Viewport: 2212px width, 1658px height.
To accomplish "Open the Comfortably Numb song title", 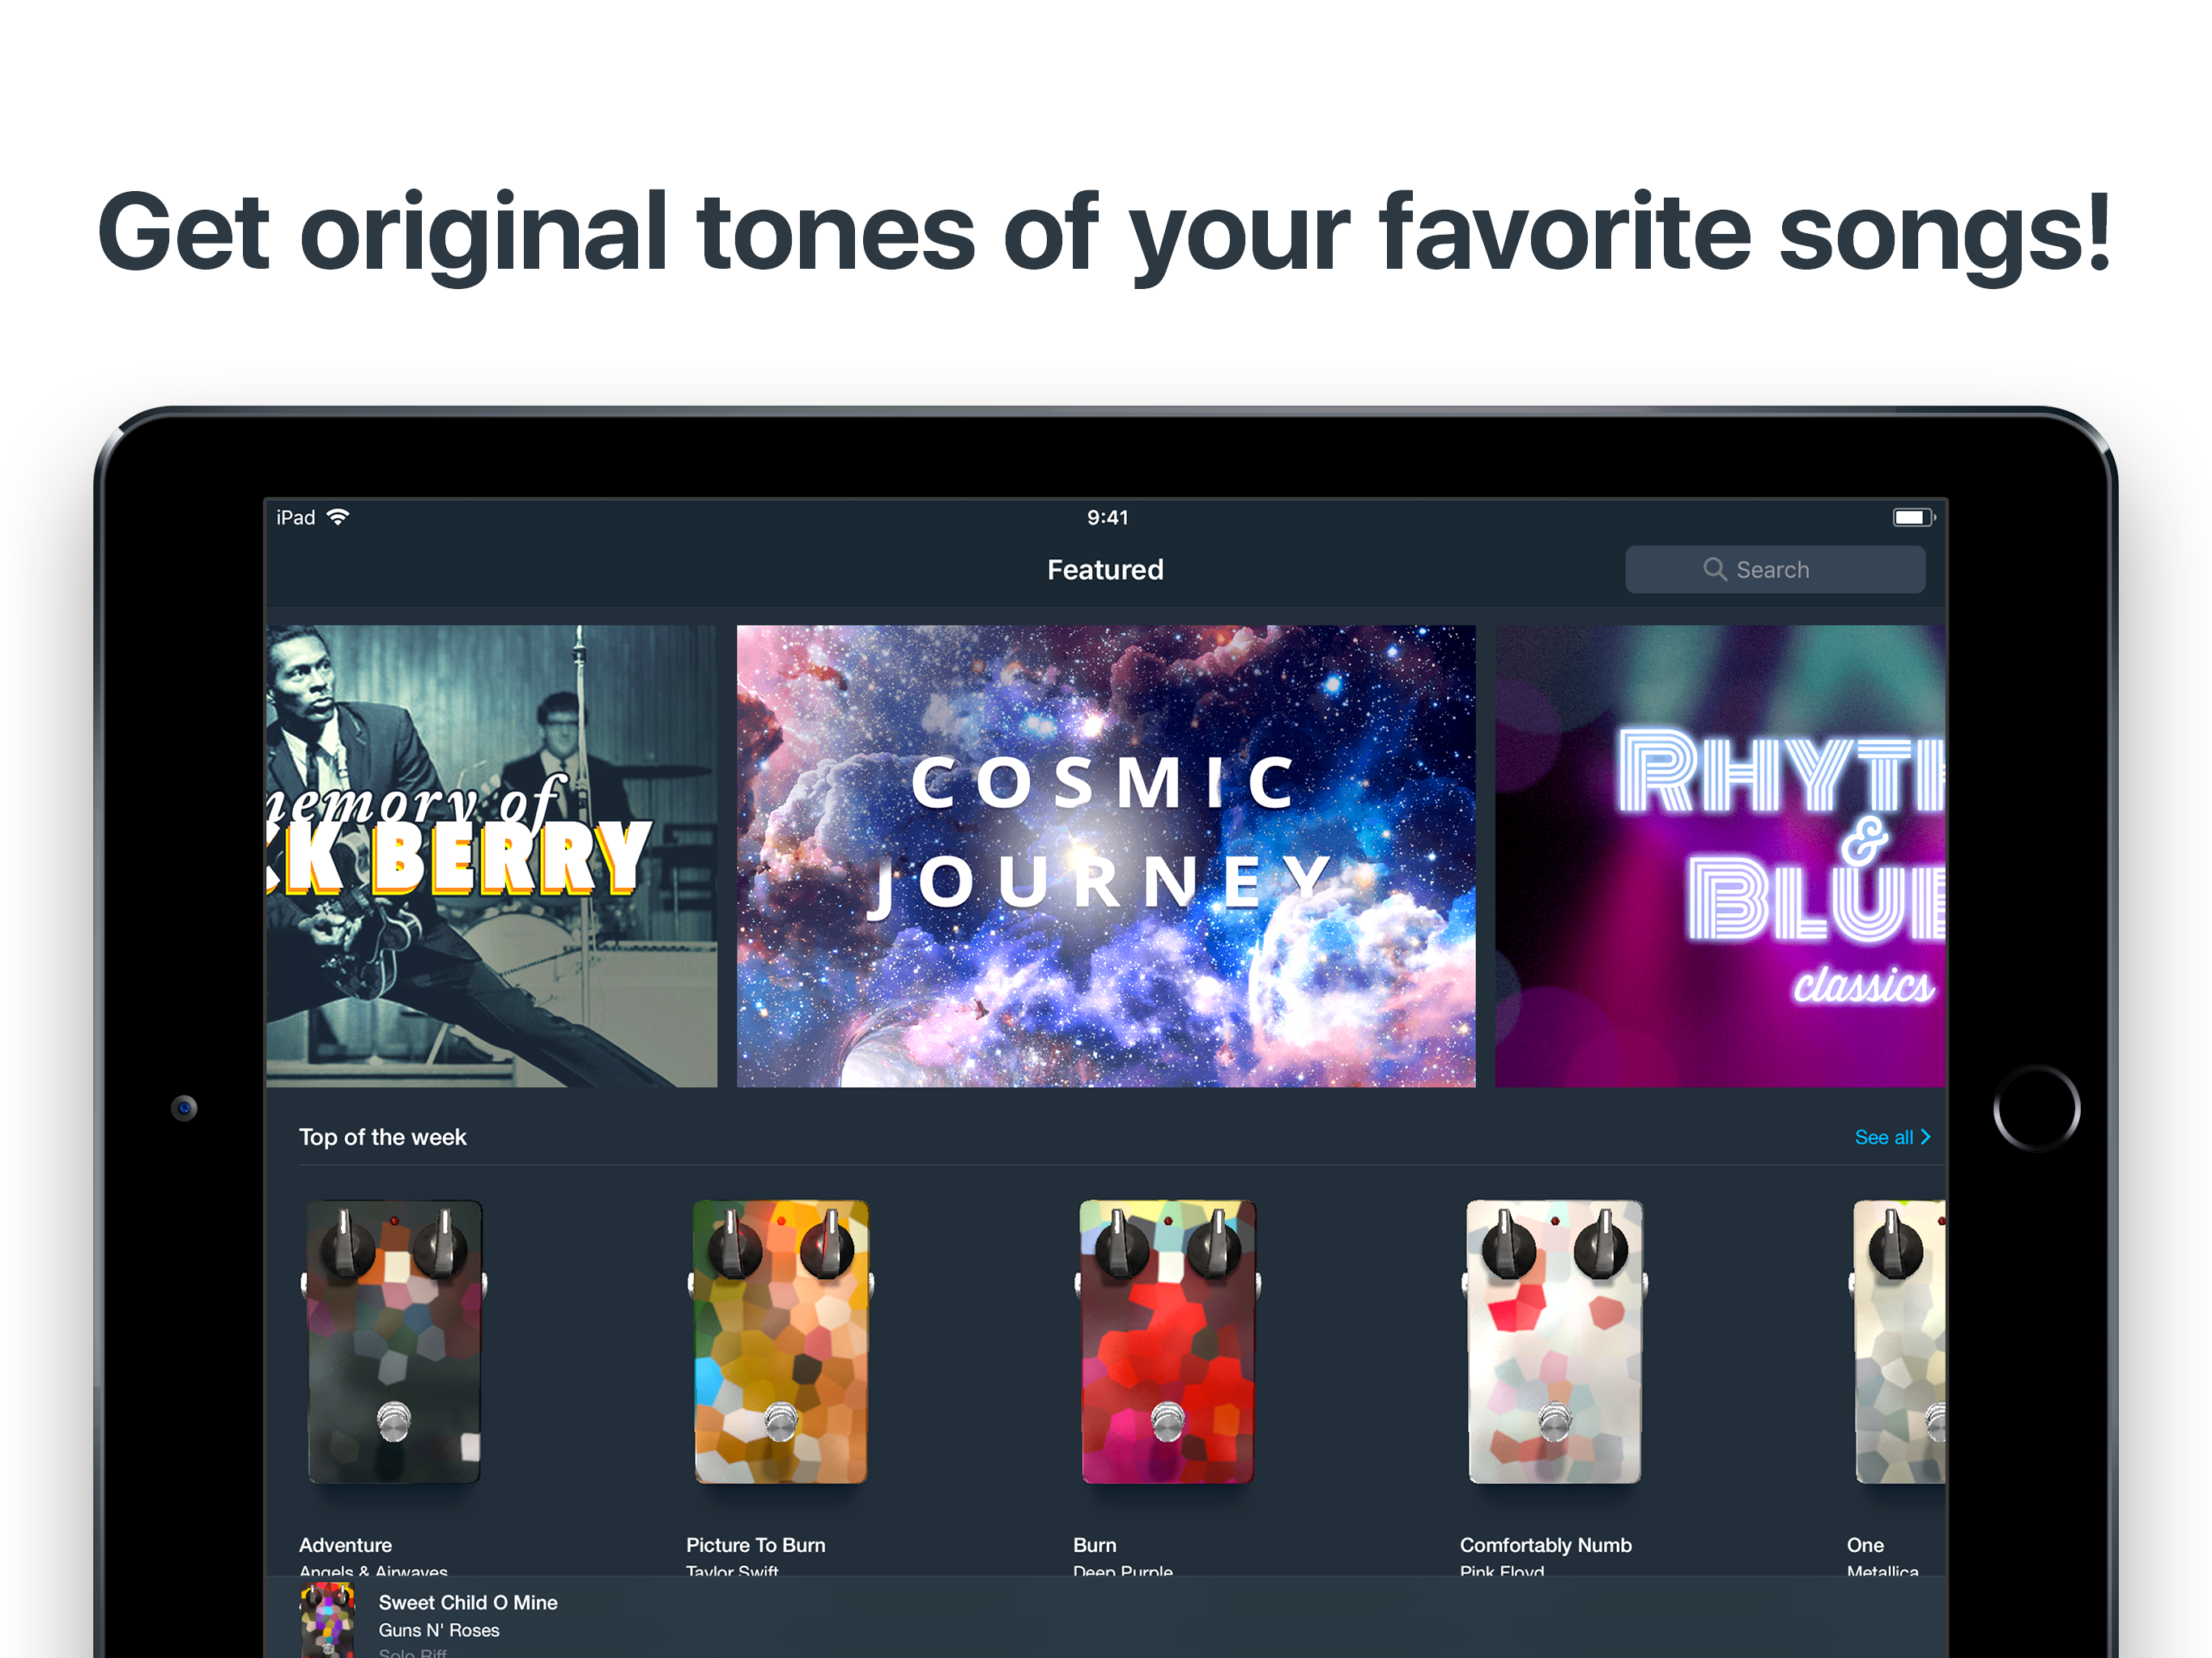I will 1546,1545.
